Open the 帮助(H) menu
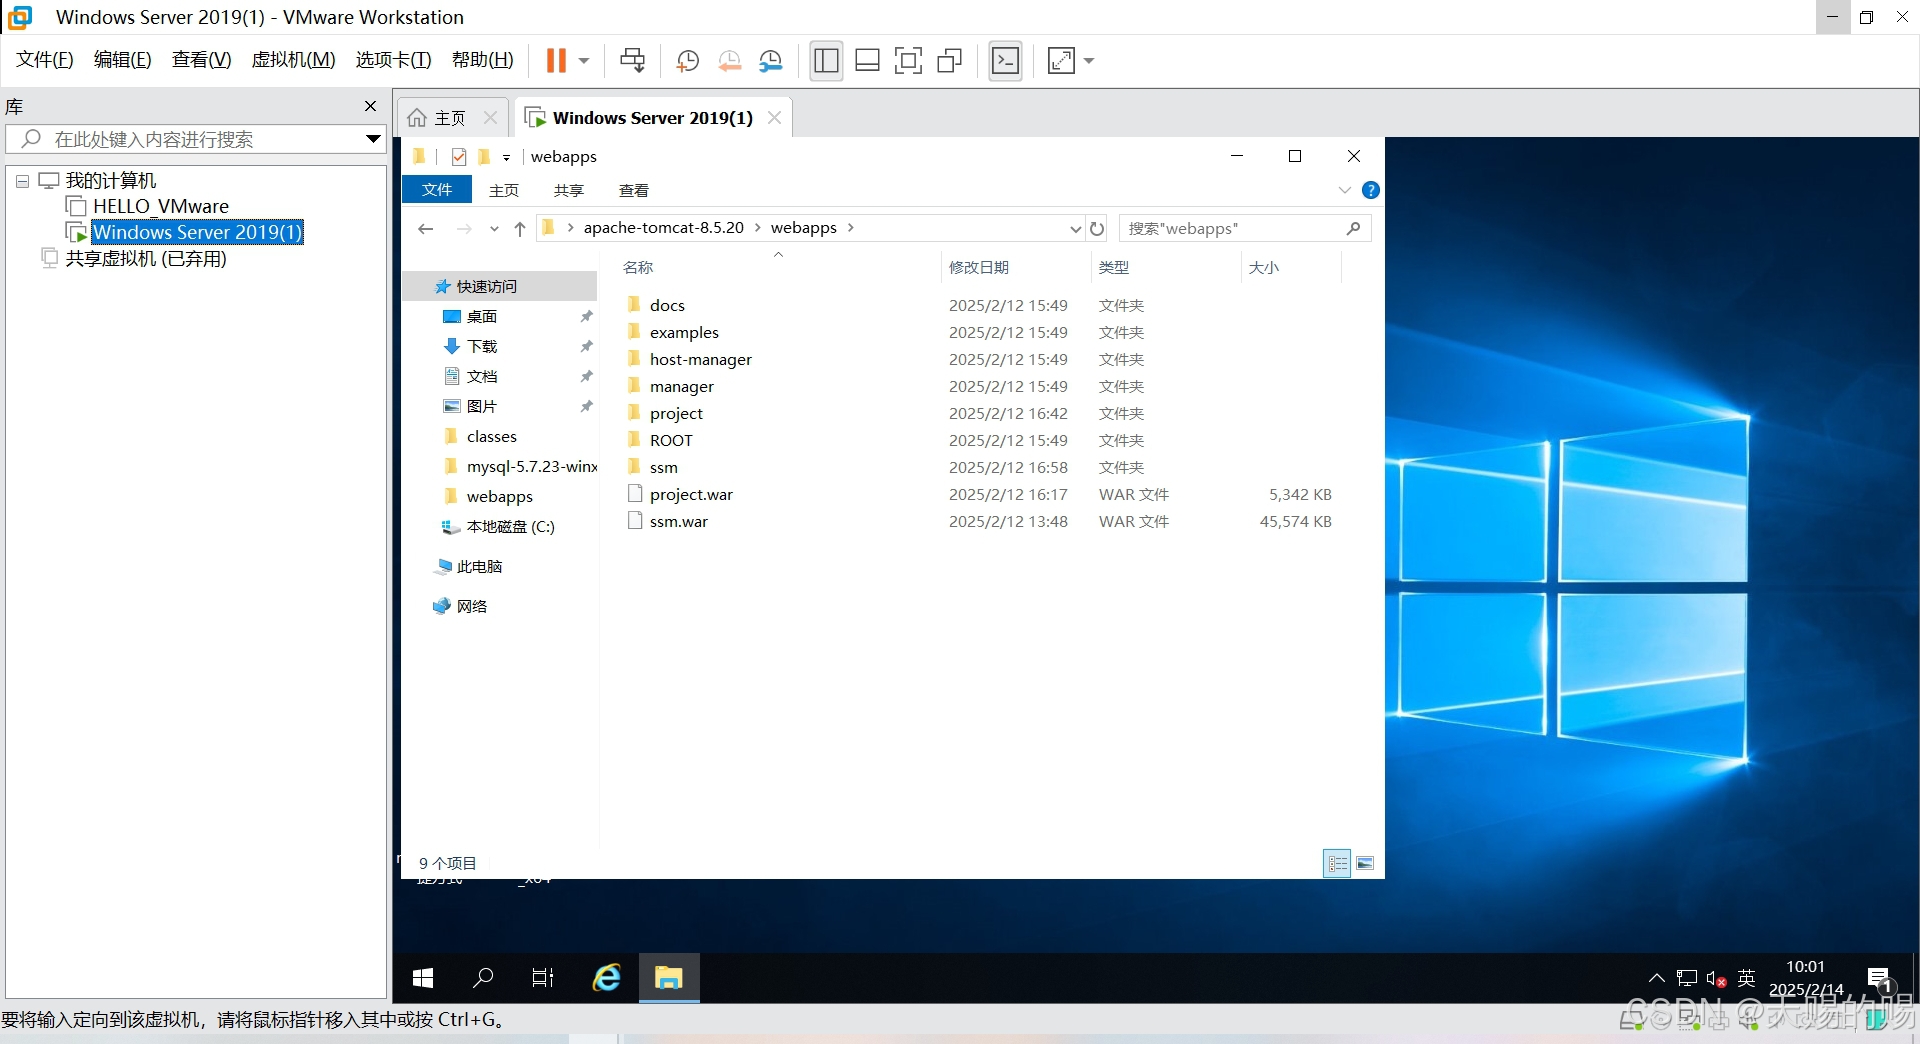Screen dimensions: 1920x1044 pyautogui.click(x=483, y=60)
